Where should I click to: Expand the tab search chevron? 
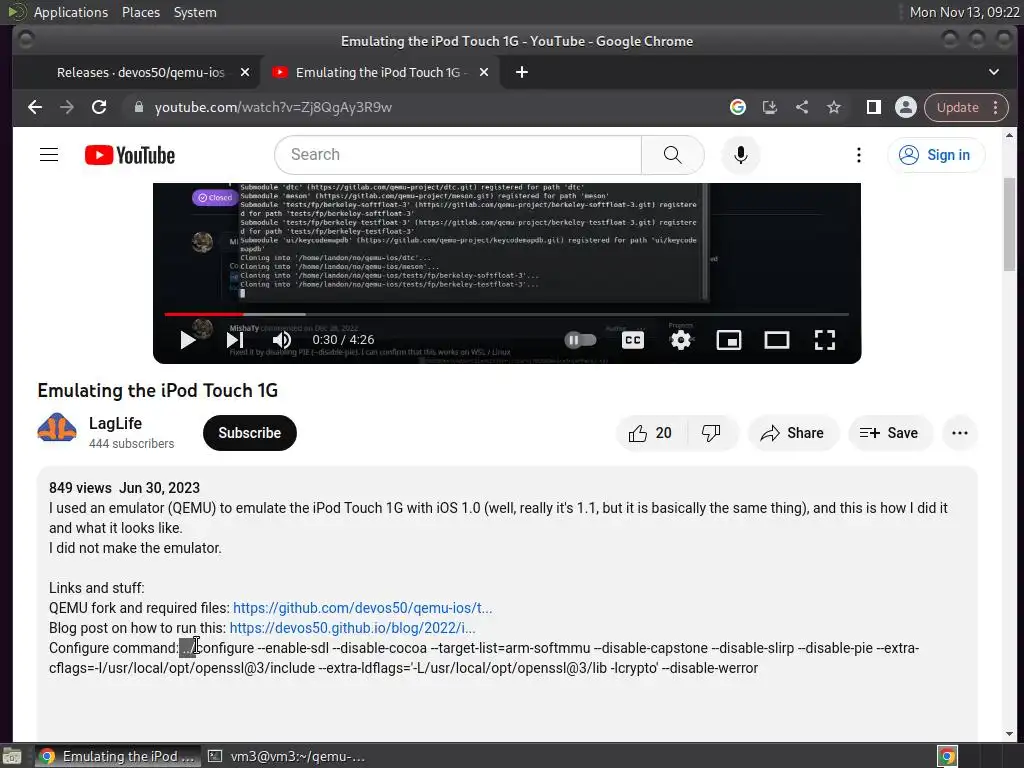point(993,72)
